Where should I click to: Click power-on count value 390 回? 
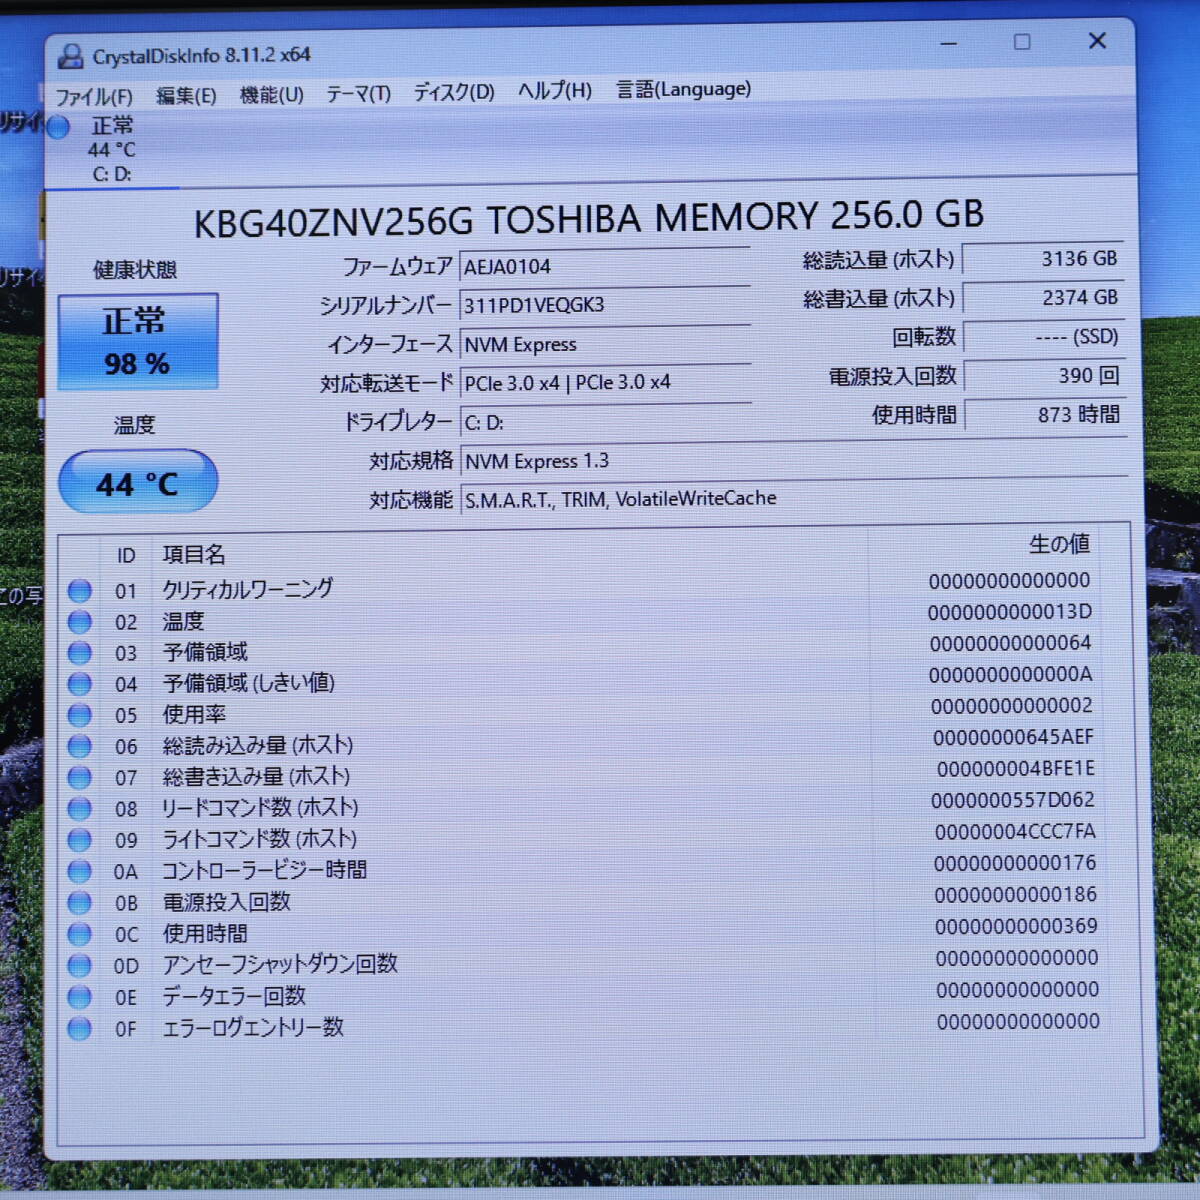pyautogui.click(x=1044, y=376)
